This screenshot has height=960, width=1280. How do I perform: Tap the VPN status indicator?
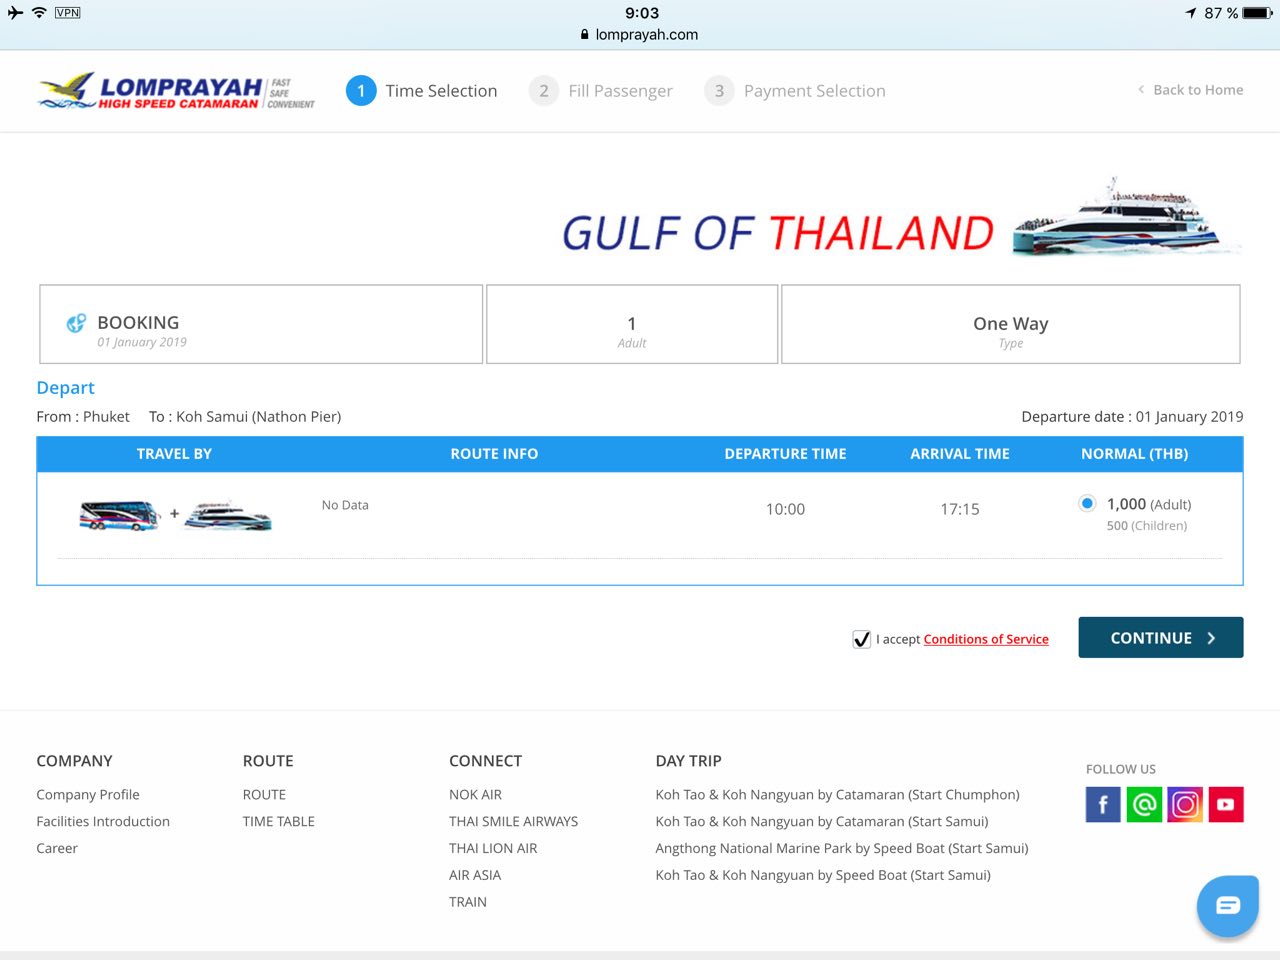coord(67,13)
